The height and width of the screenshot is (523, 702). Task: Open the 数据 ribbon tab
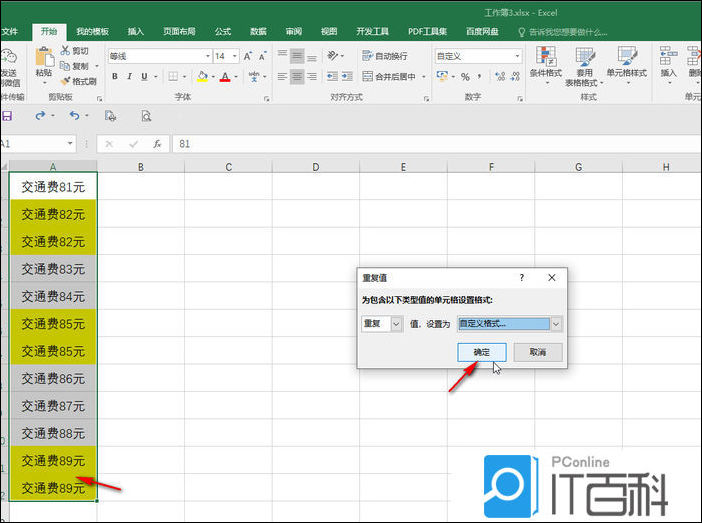tap(258, 31)
